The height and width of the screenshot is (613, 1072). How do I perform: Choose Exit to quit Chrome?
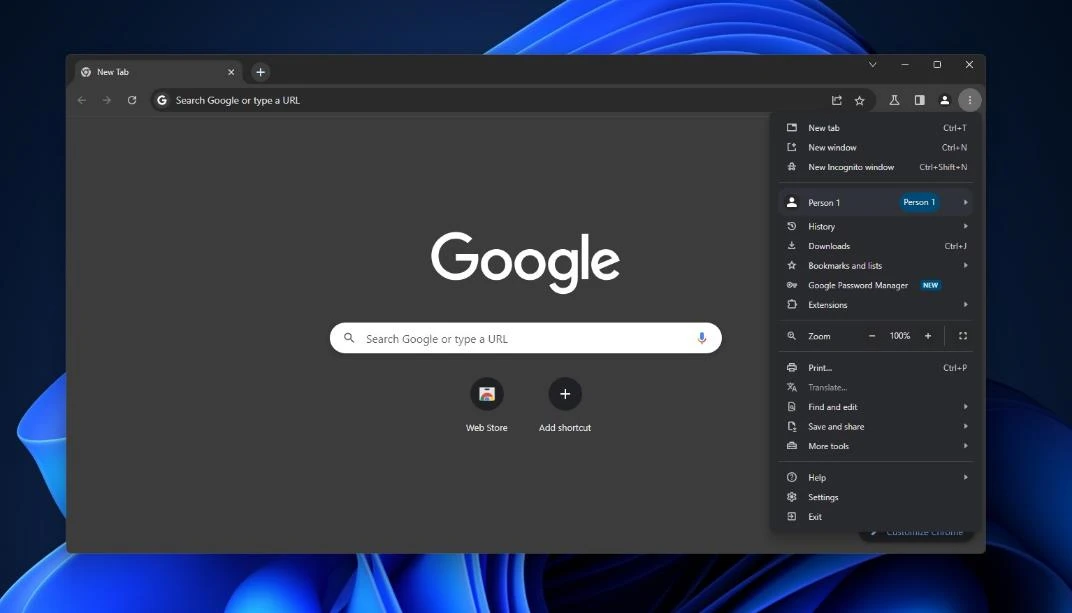click(876, 517)
